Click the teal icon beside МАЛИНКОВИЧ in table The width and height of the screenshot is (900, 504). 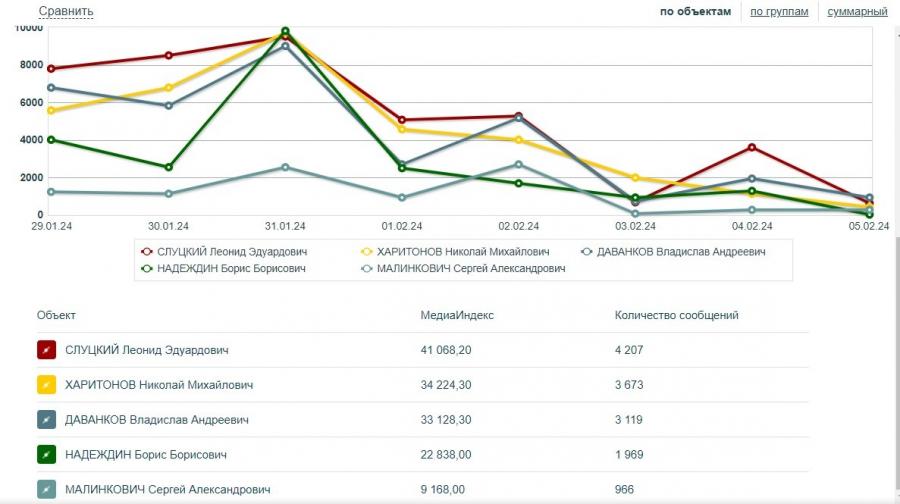click(x=46, y=490)
